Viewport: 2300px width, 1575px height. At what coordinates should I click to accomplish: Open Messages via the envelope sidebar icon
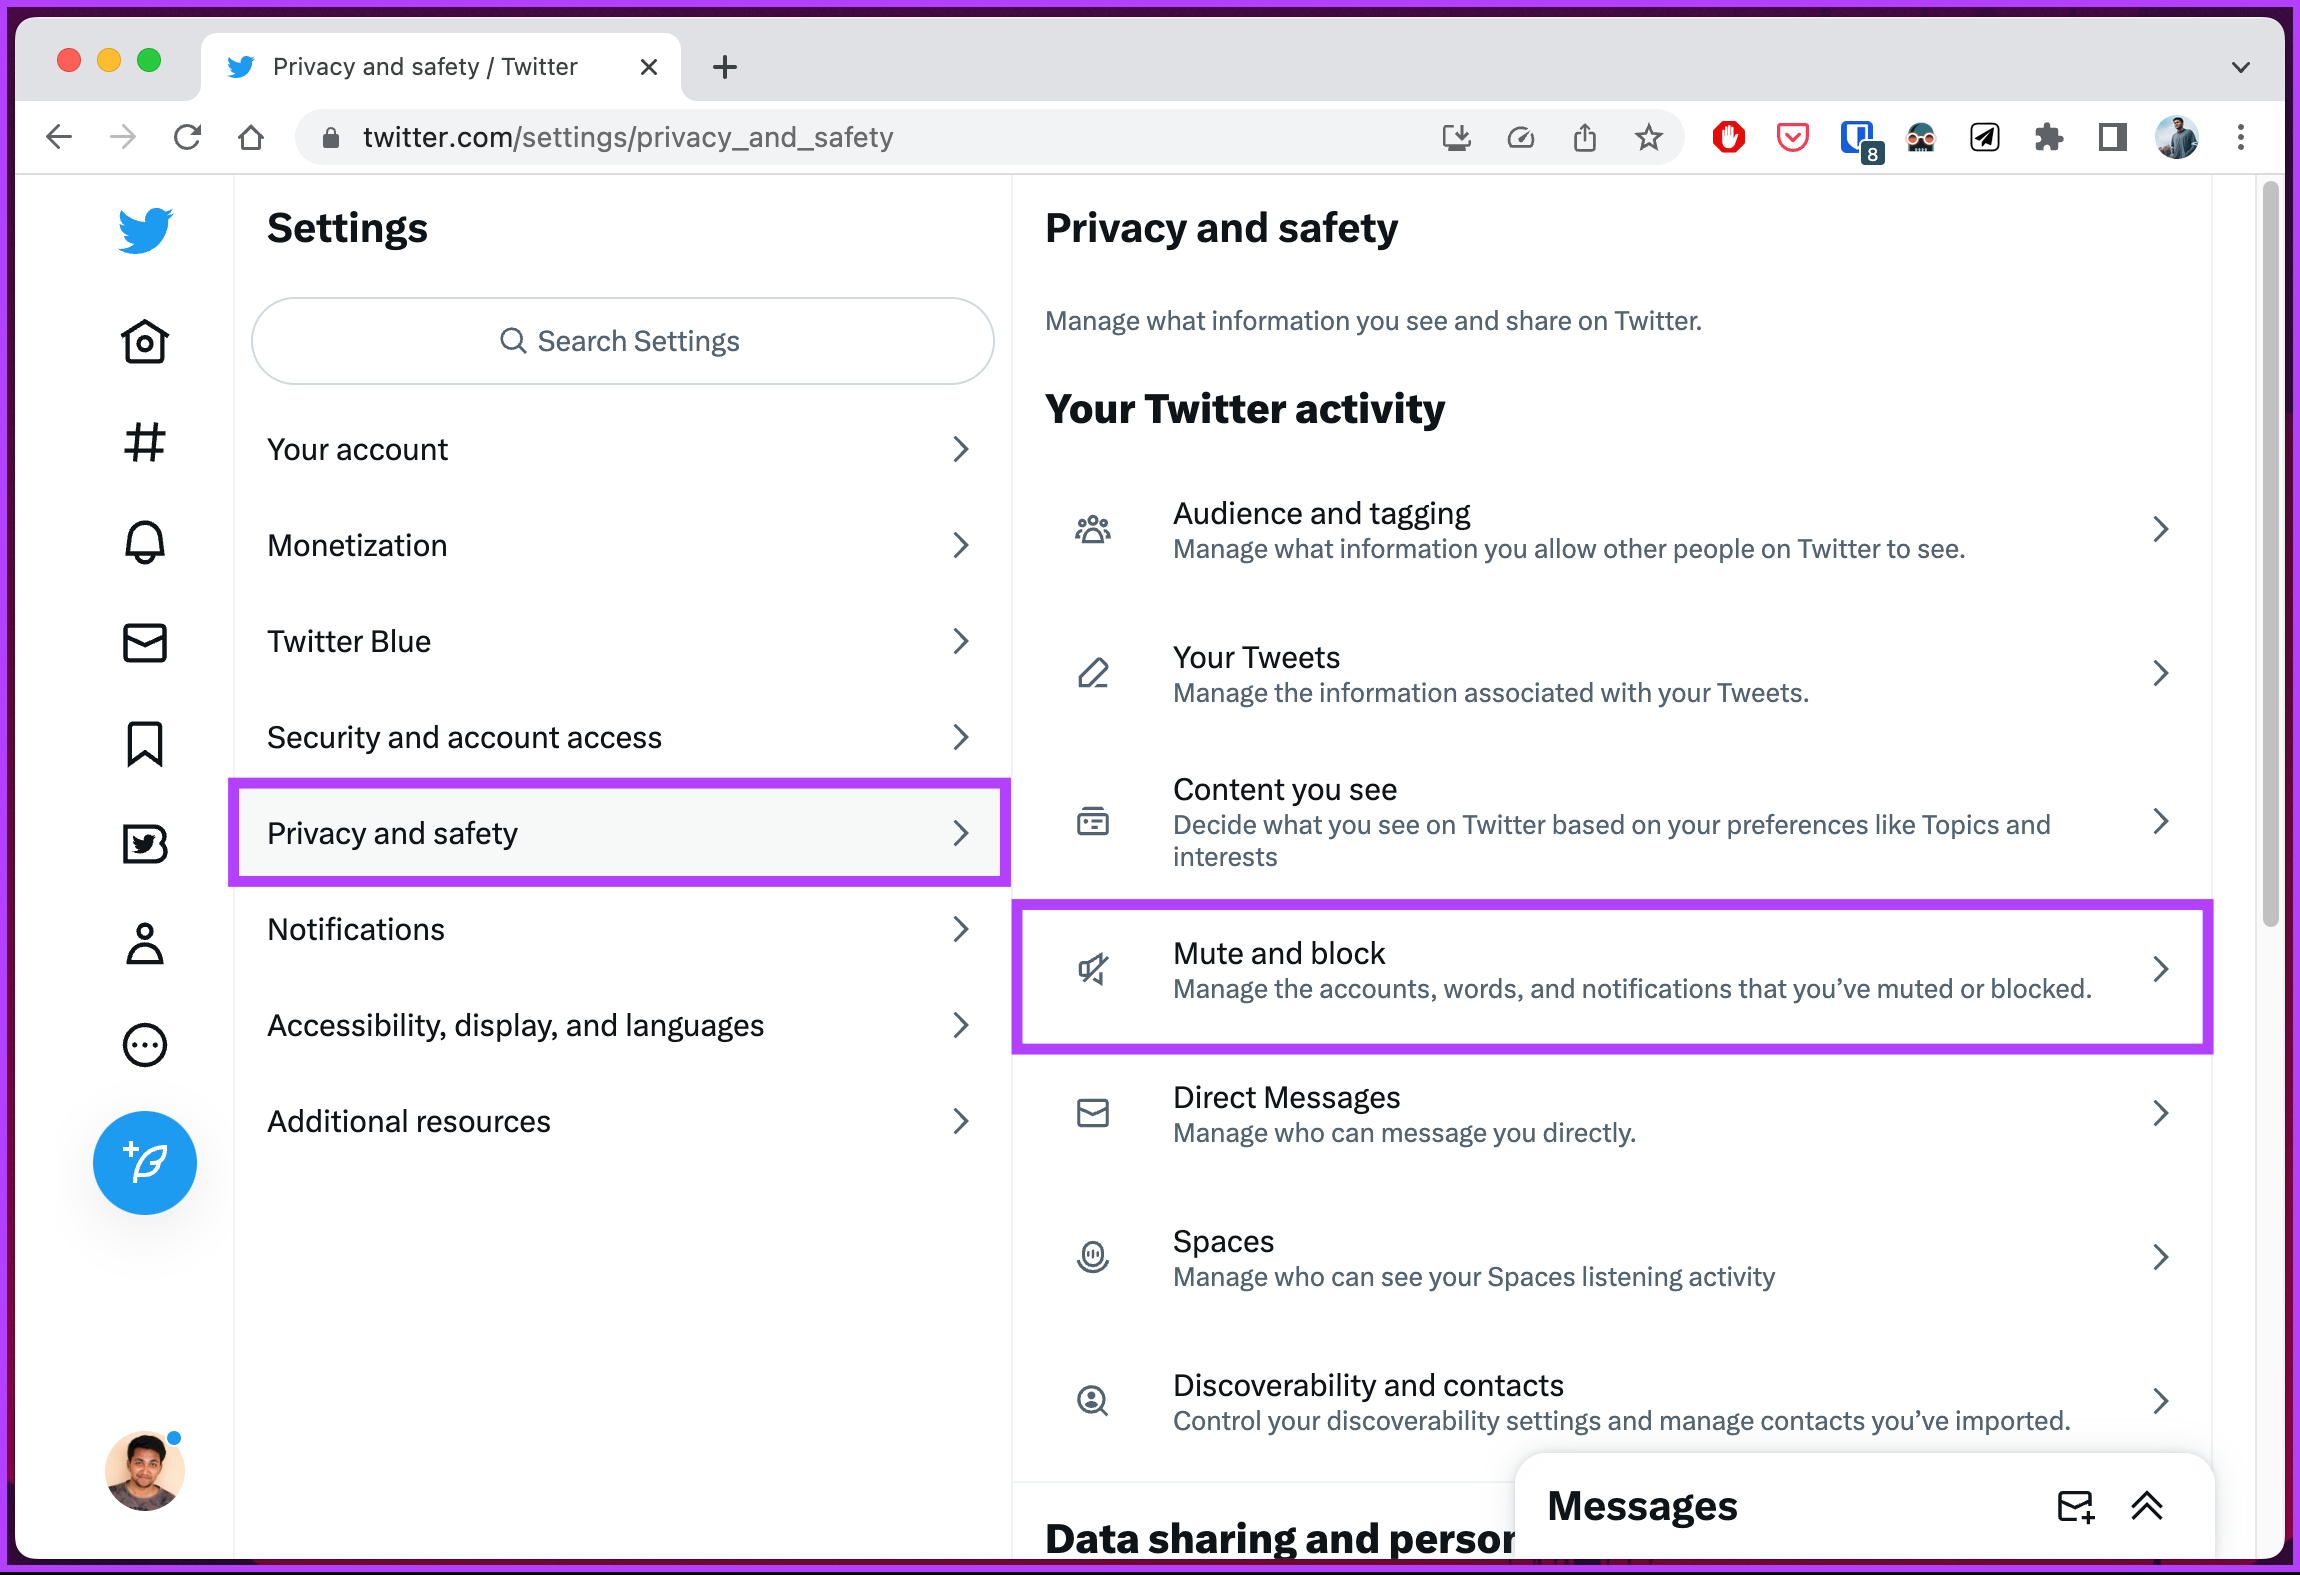tap(145, 643)
